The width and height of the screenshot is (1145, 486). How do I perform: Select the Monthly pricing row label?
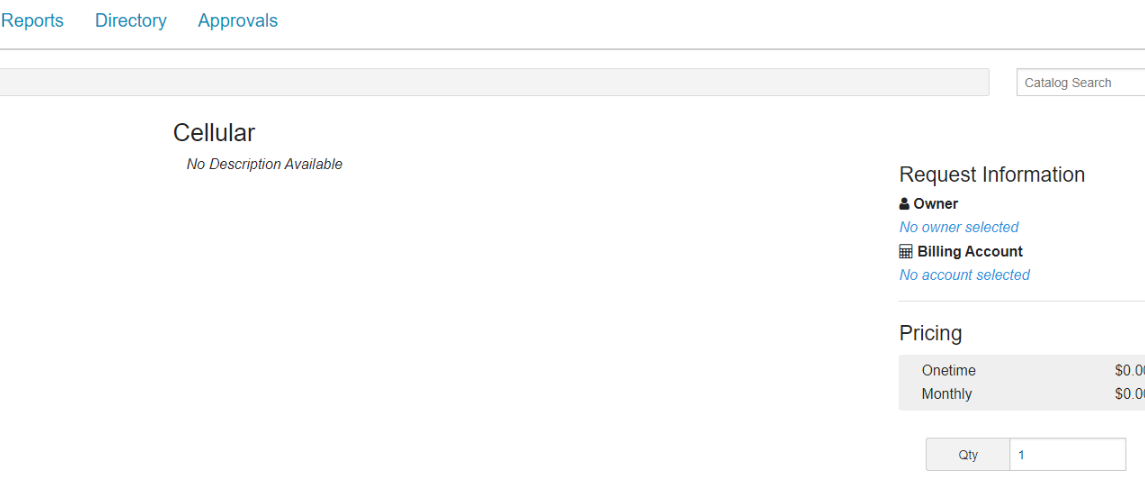pyautogui.click(x=947, y=394)
